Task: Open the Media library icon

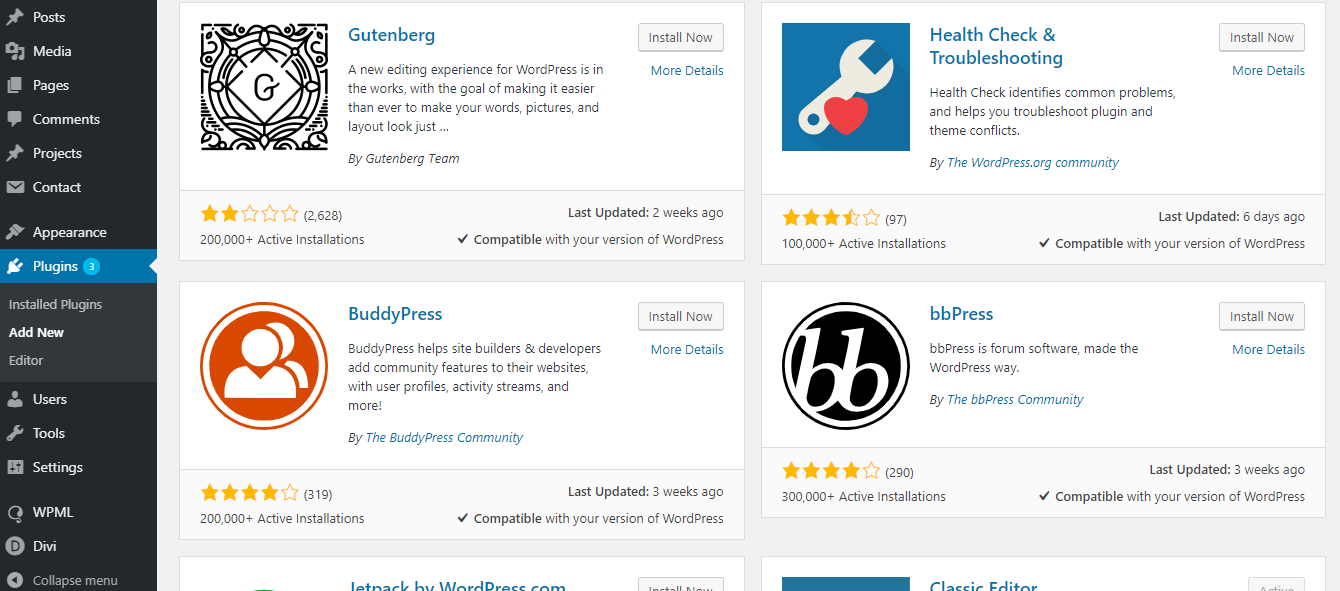Action: click(17, 50)
